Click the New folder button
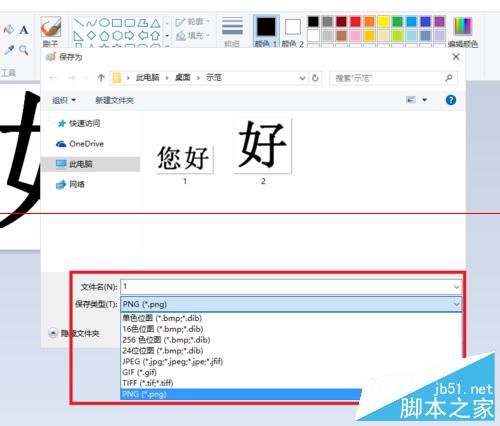Viewport: 500px width, 426px height. coord(114,100)
